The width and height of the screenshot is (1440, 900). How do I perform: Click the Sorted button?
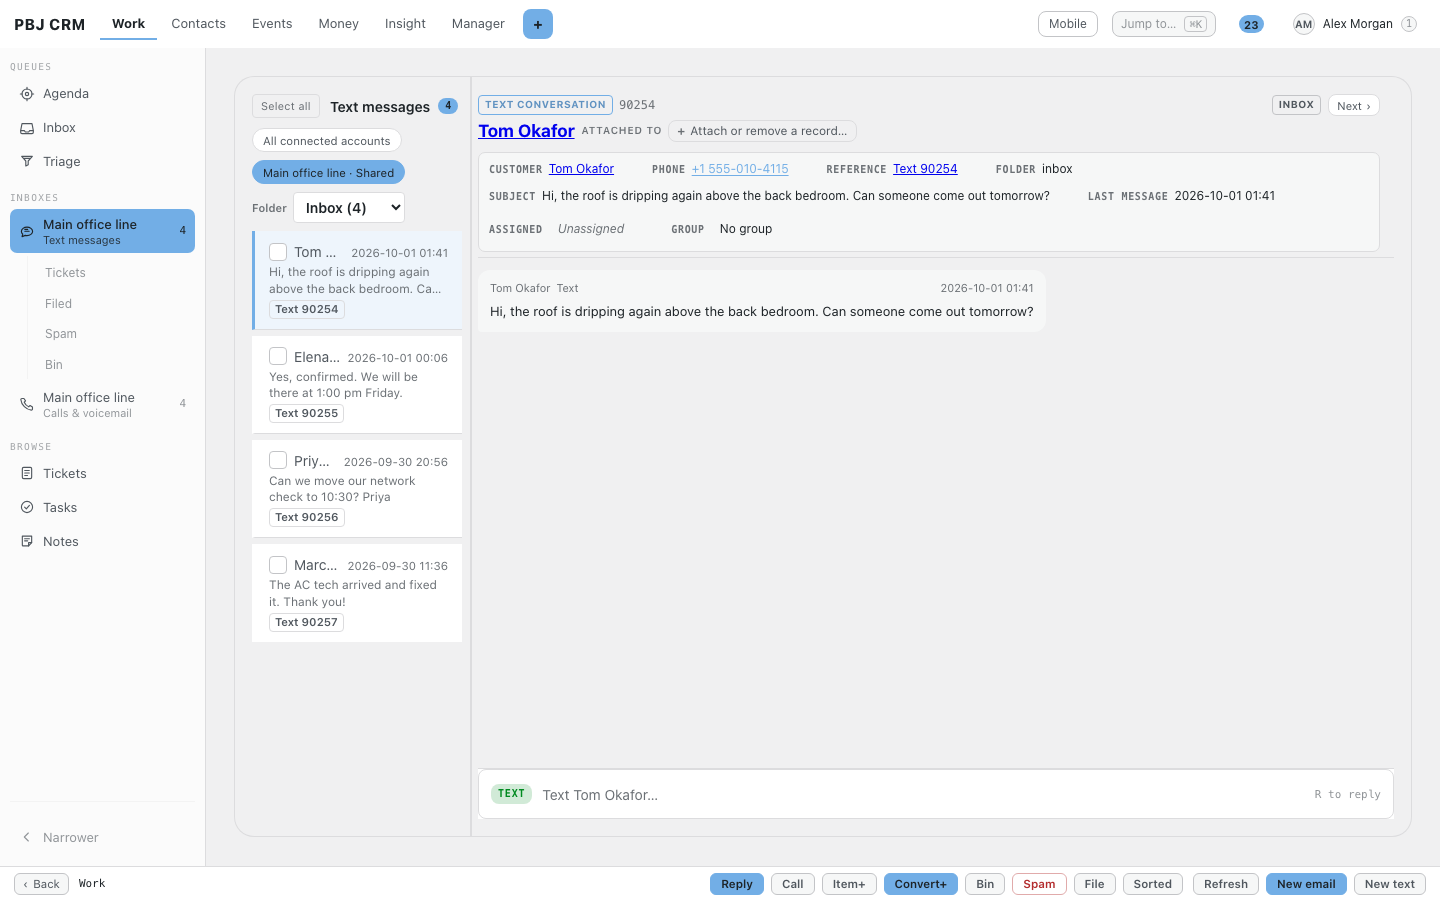tap(1153, 884)
